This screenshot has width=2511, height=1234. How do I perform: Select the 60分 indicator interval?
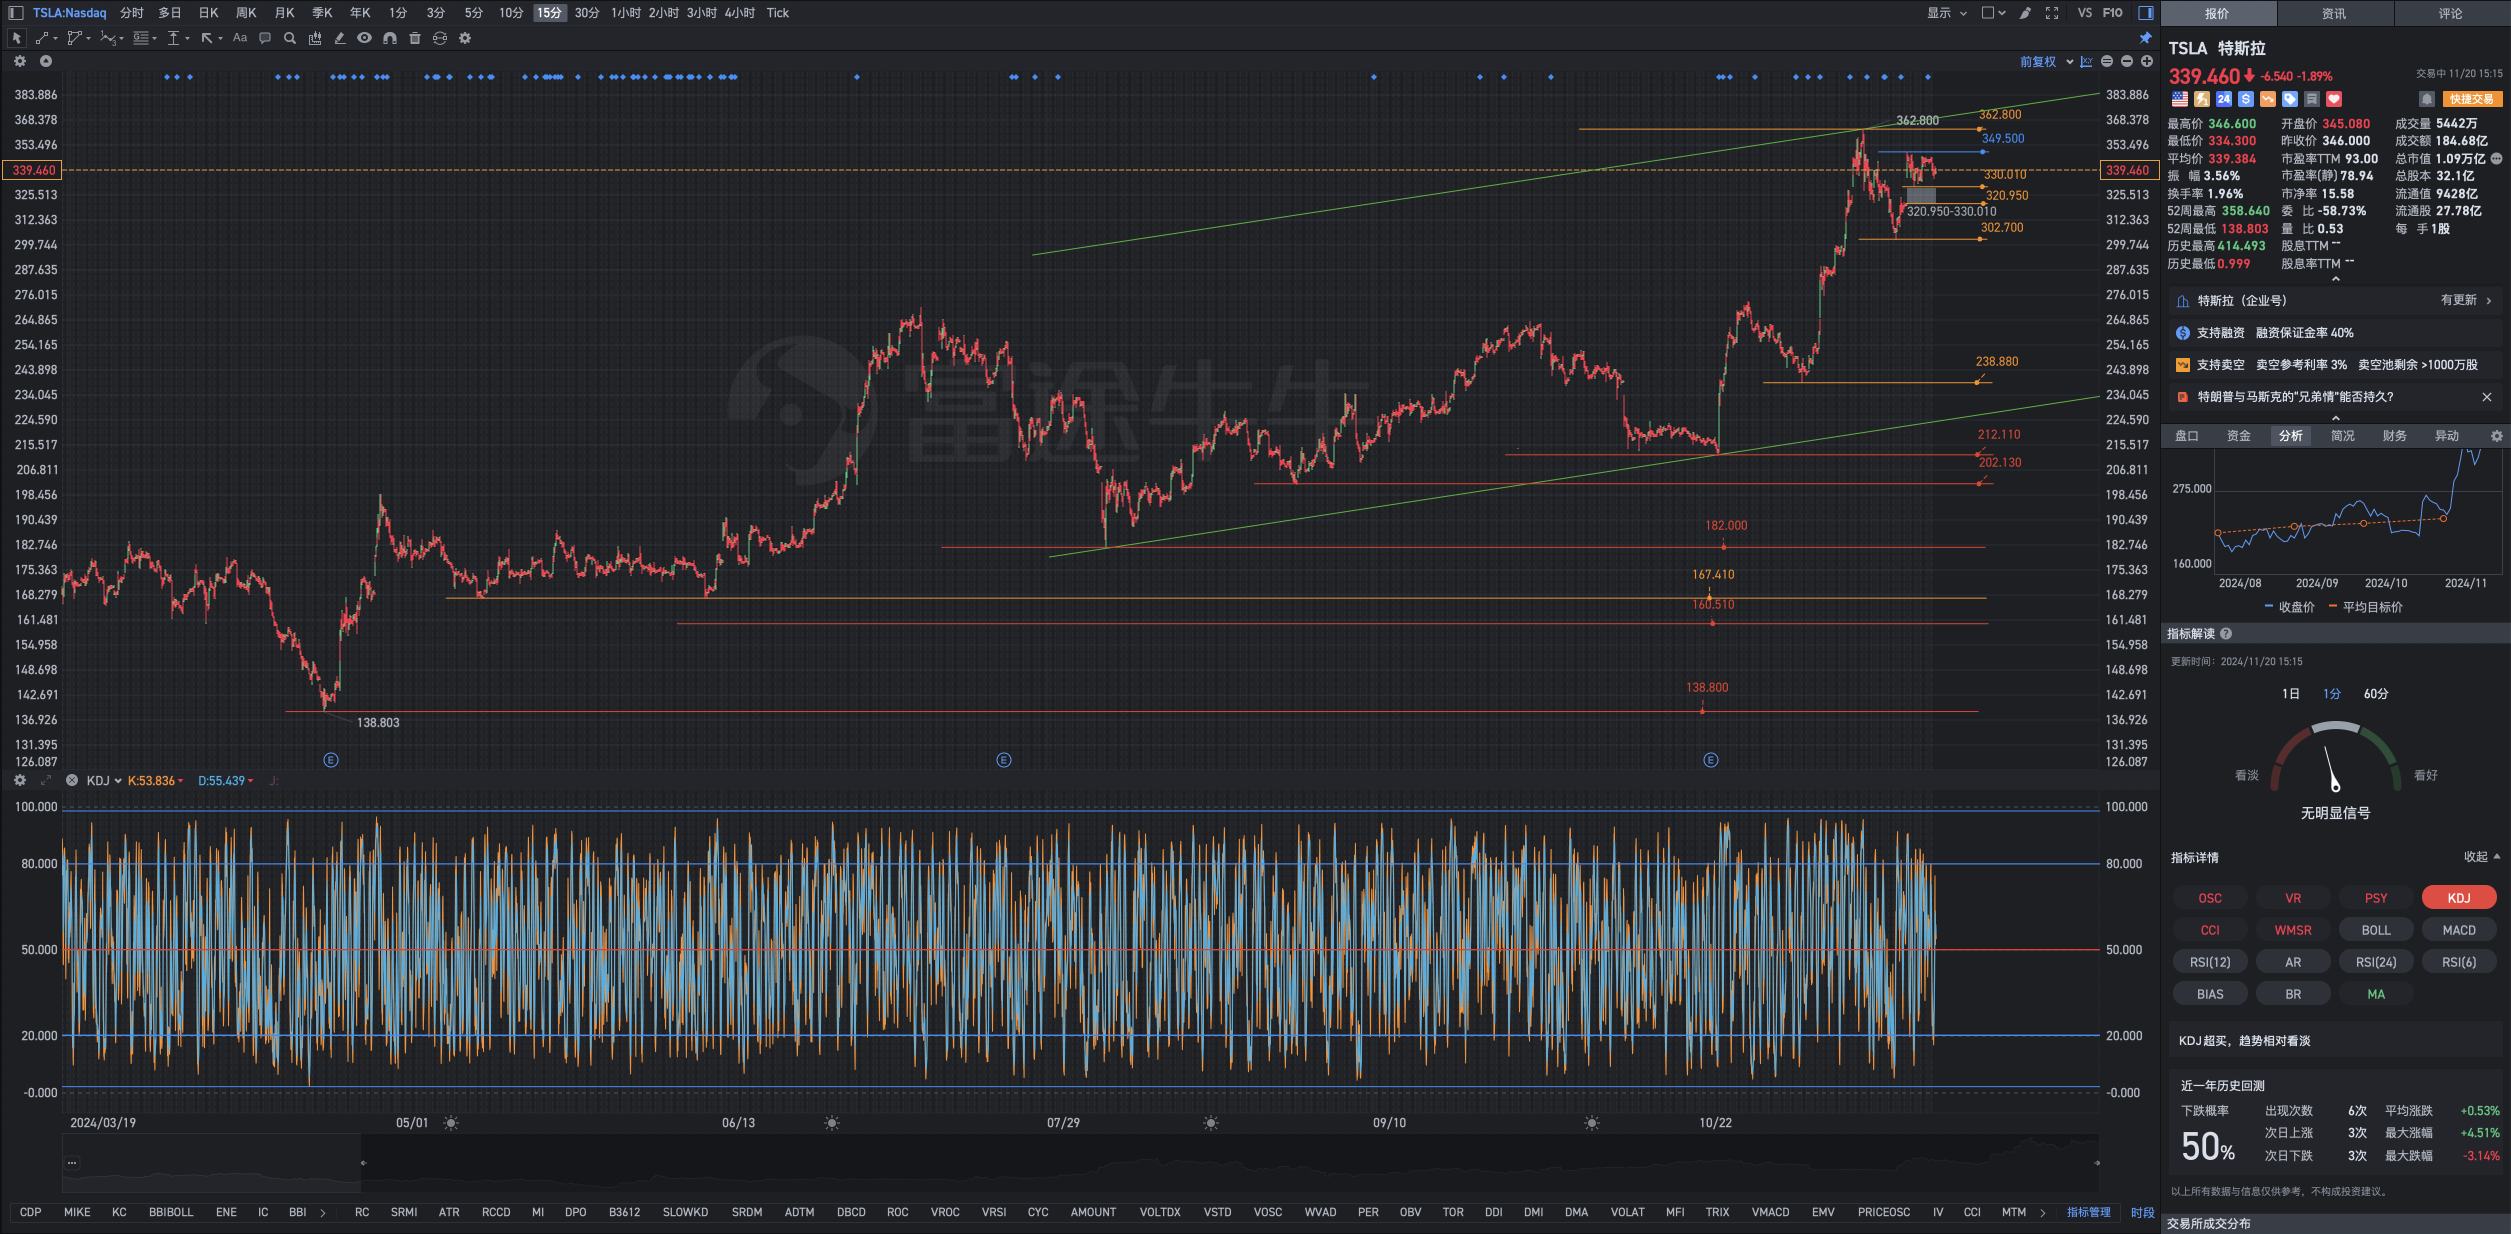click(x=2376, y=694)
